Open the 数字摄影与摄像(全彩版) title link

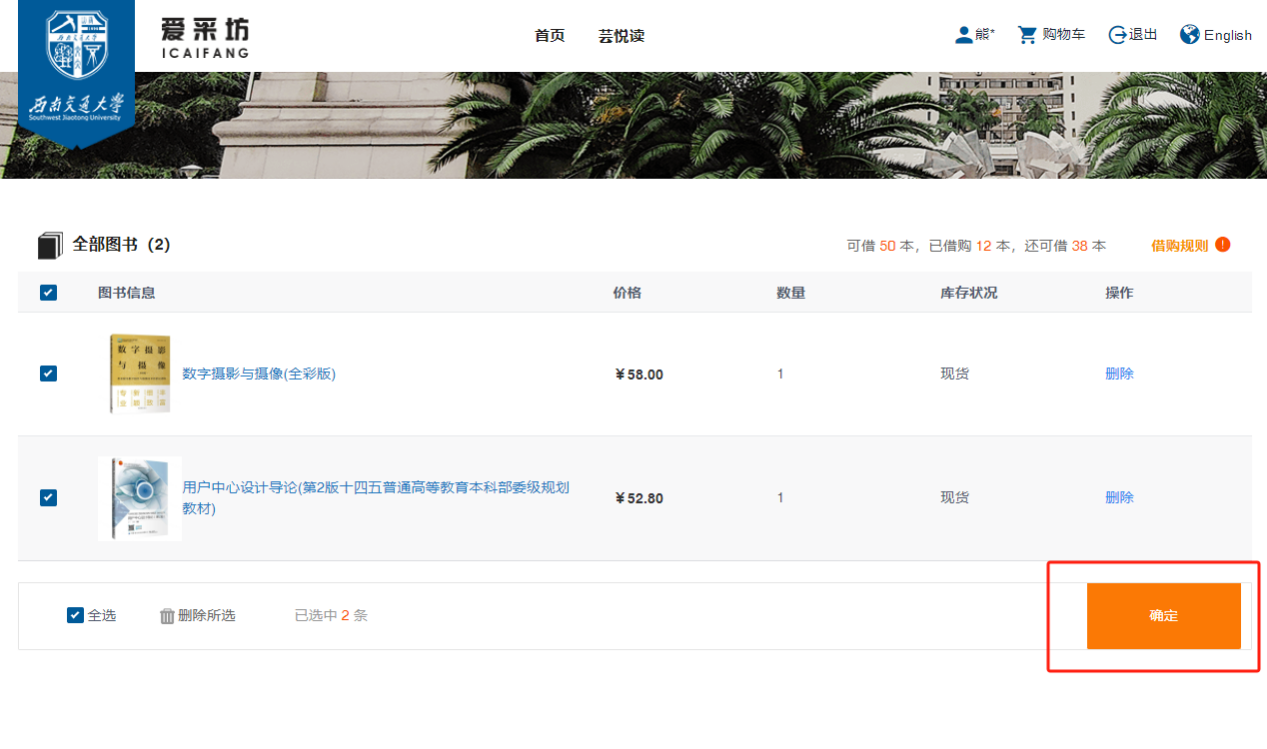259,374
